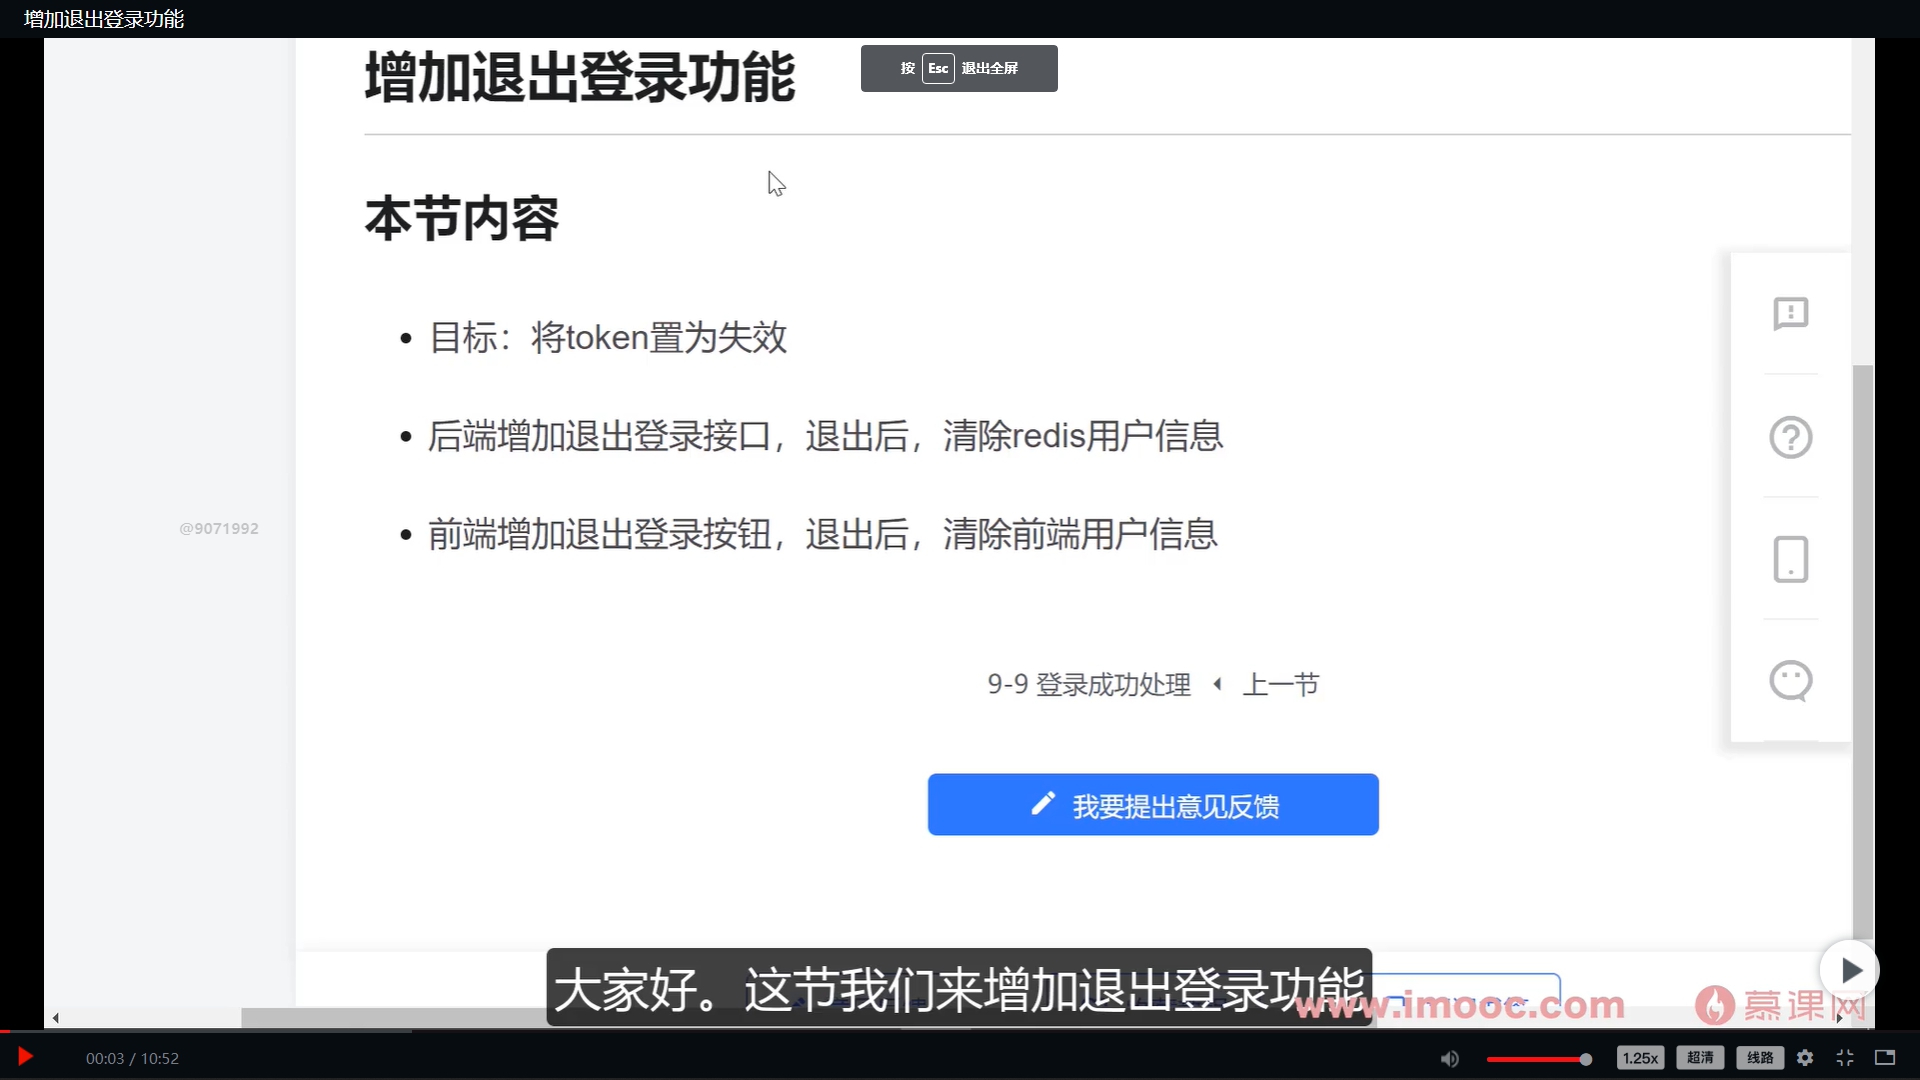Open the 超清 video quality selector
Image resolution: width=1920 pixels, height=1080 pixels.
[1700, 1058]
